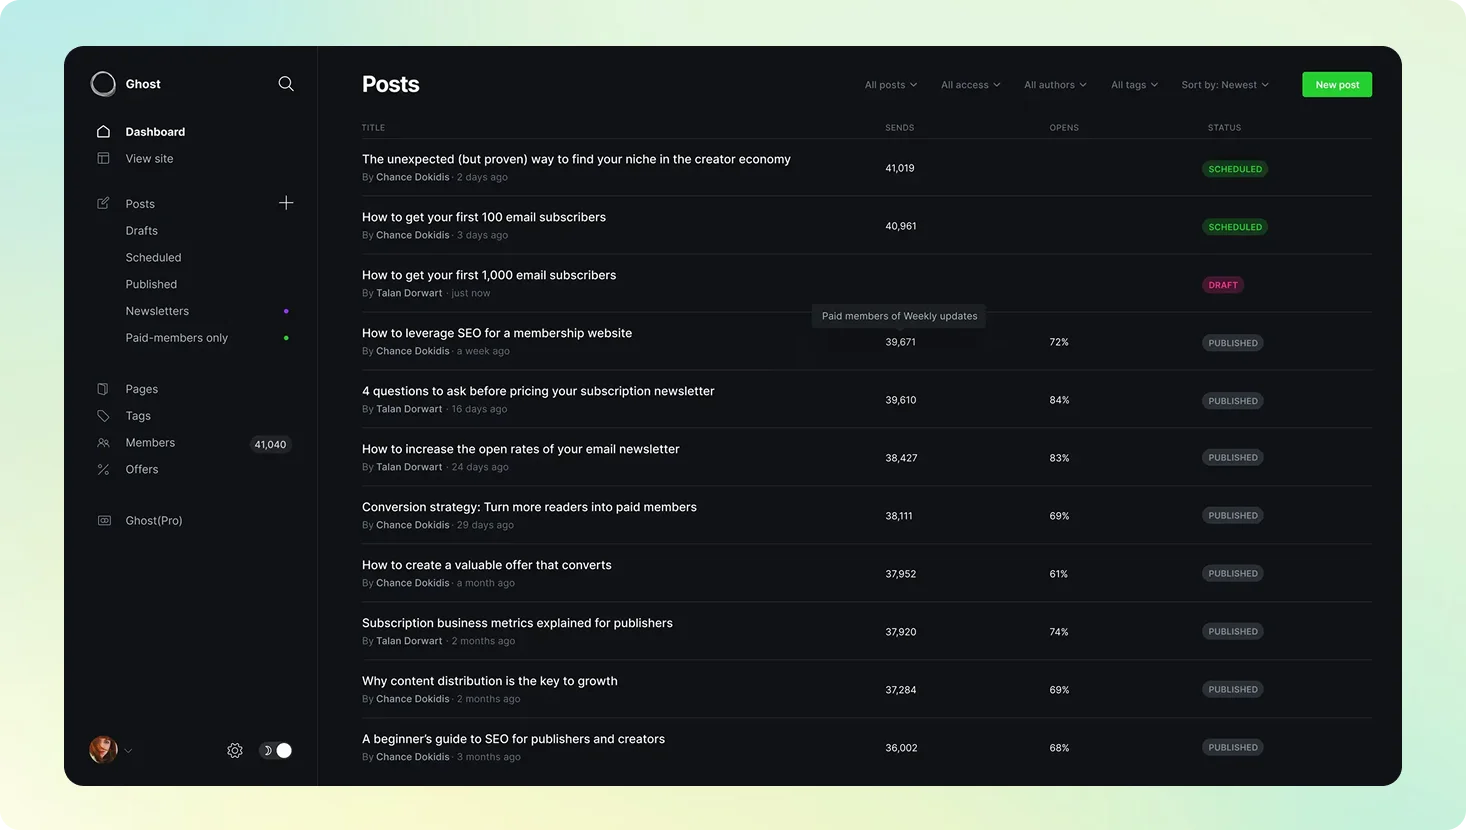Click the Members count badge 41,040

point(270,444)
